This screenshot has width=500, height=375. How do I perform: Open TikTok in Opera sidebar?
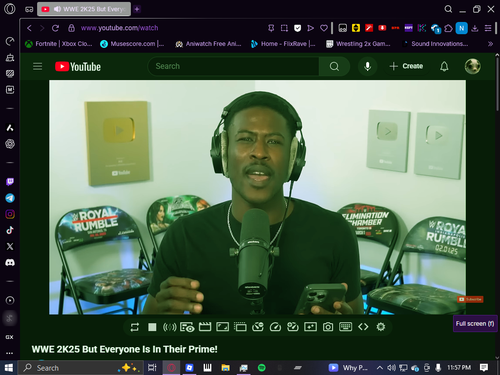coord(10,230)
